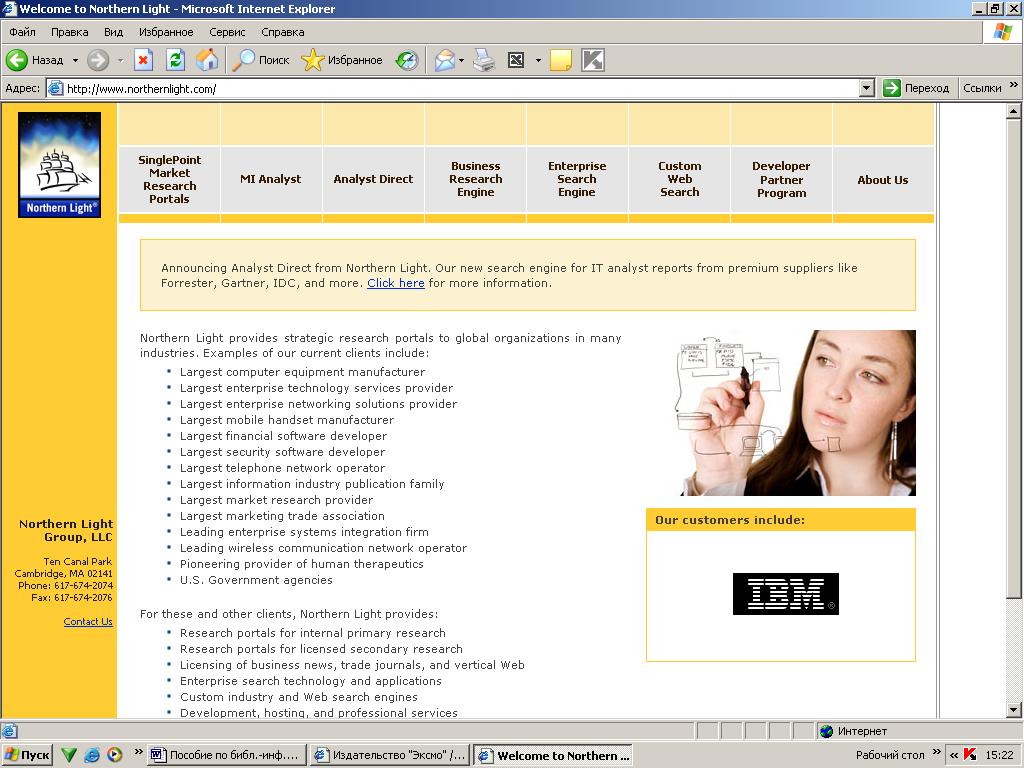Expand the Рабочий стол toolbar chevron

point(936,752)
